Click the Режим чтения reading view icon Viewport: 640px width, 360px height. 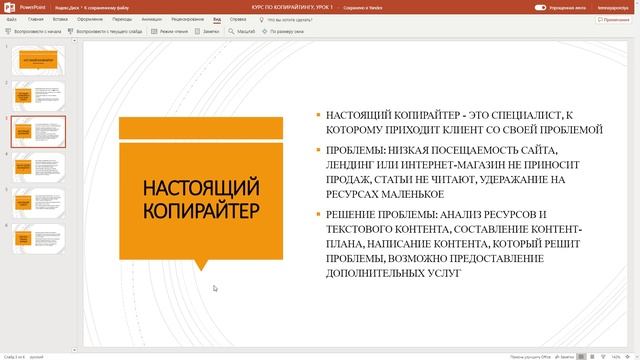click(x=154, y=31)
